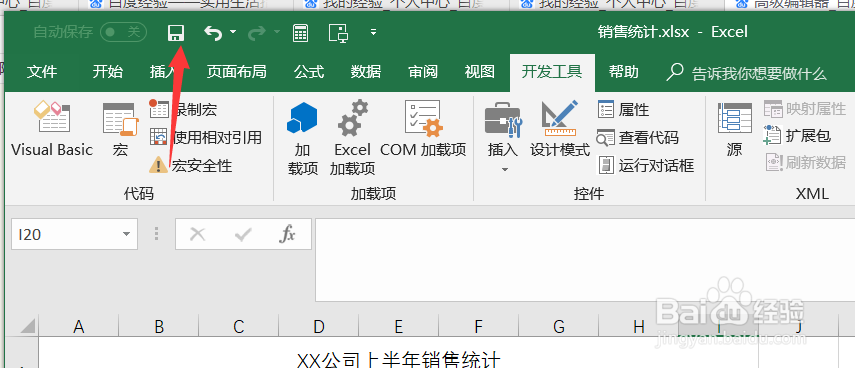This screenshot has width=855, height=368.
Task: Click 查看代码
Action: 638,137
